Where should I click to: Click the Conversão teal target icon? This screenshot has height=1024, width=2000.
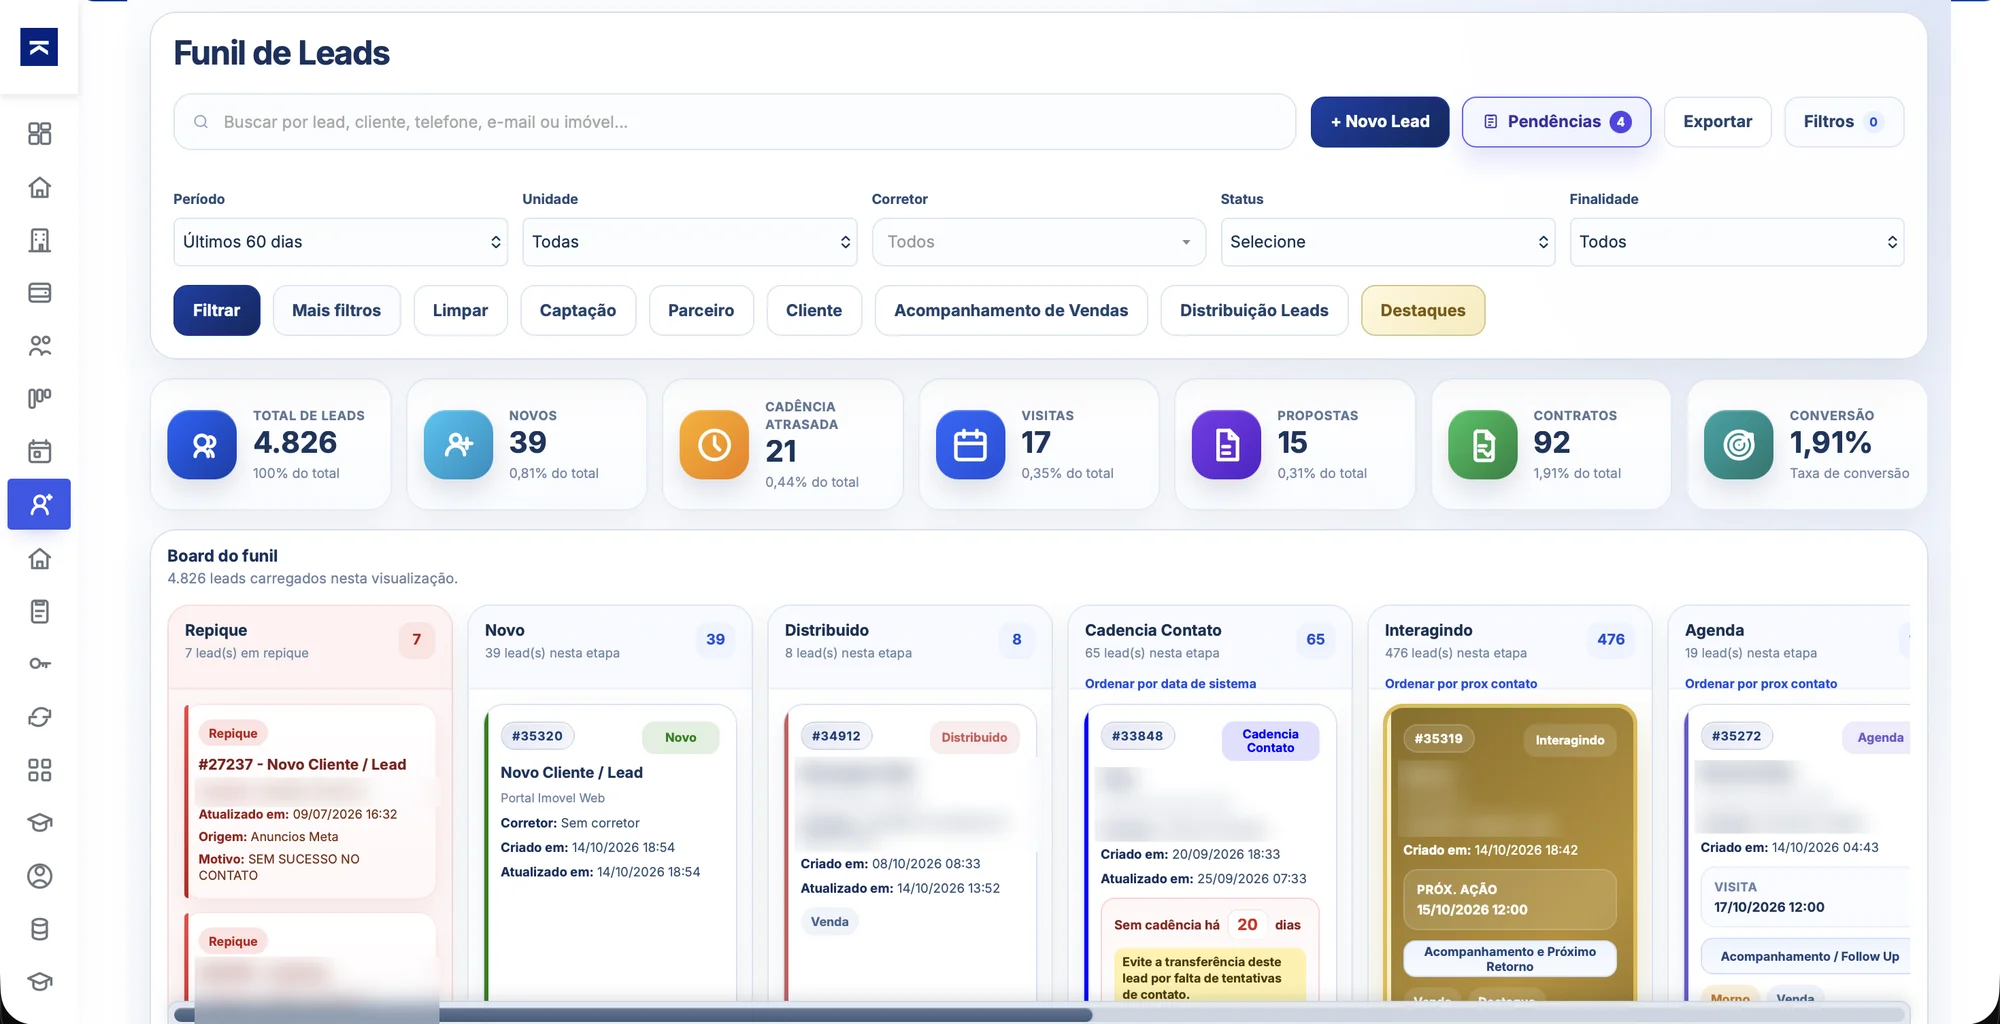[1739, 445]
